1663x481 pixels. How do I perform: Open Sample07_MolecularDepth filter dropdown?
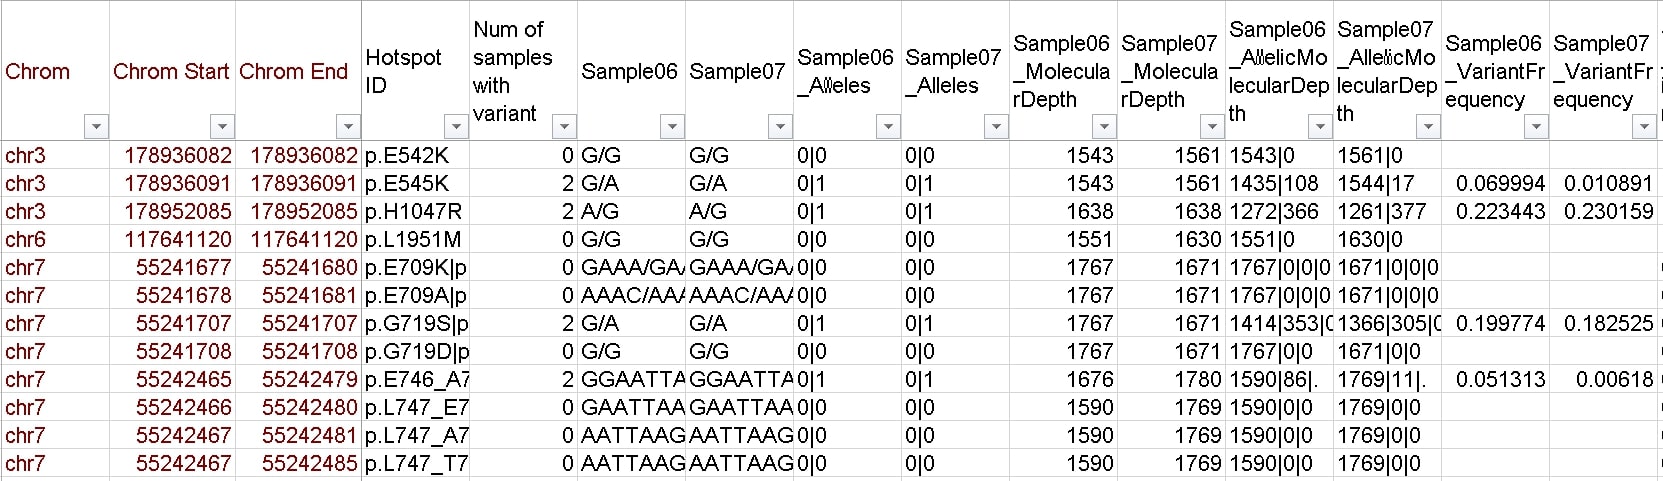[1212, 127]
